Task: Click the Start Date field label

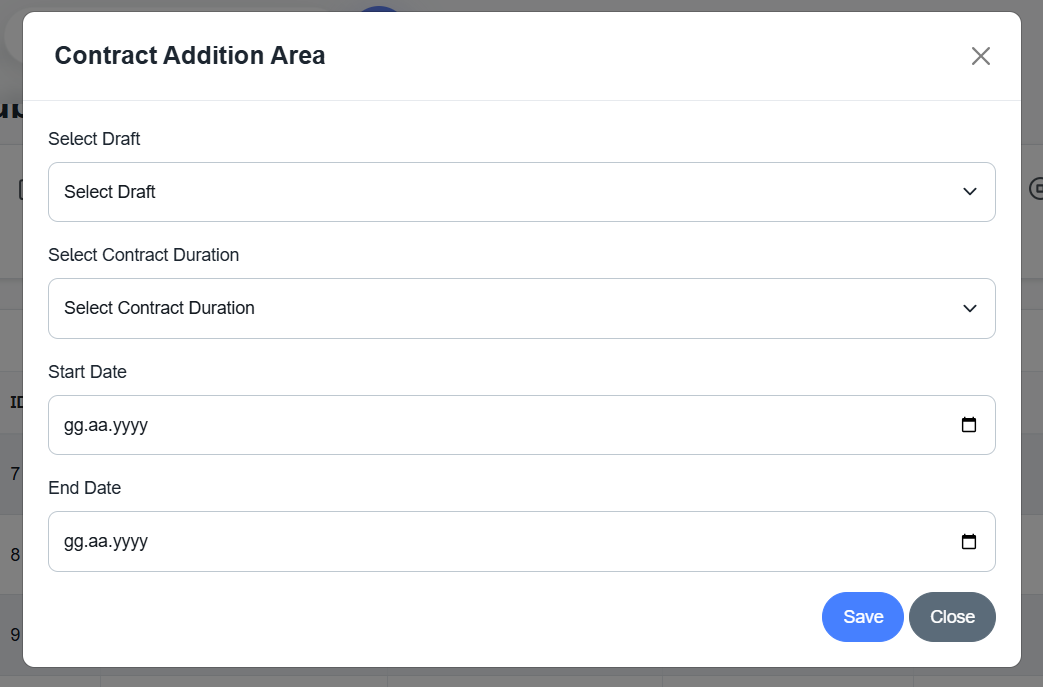Action: pyautogui.click(x=87, y=372)
